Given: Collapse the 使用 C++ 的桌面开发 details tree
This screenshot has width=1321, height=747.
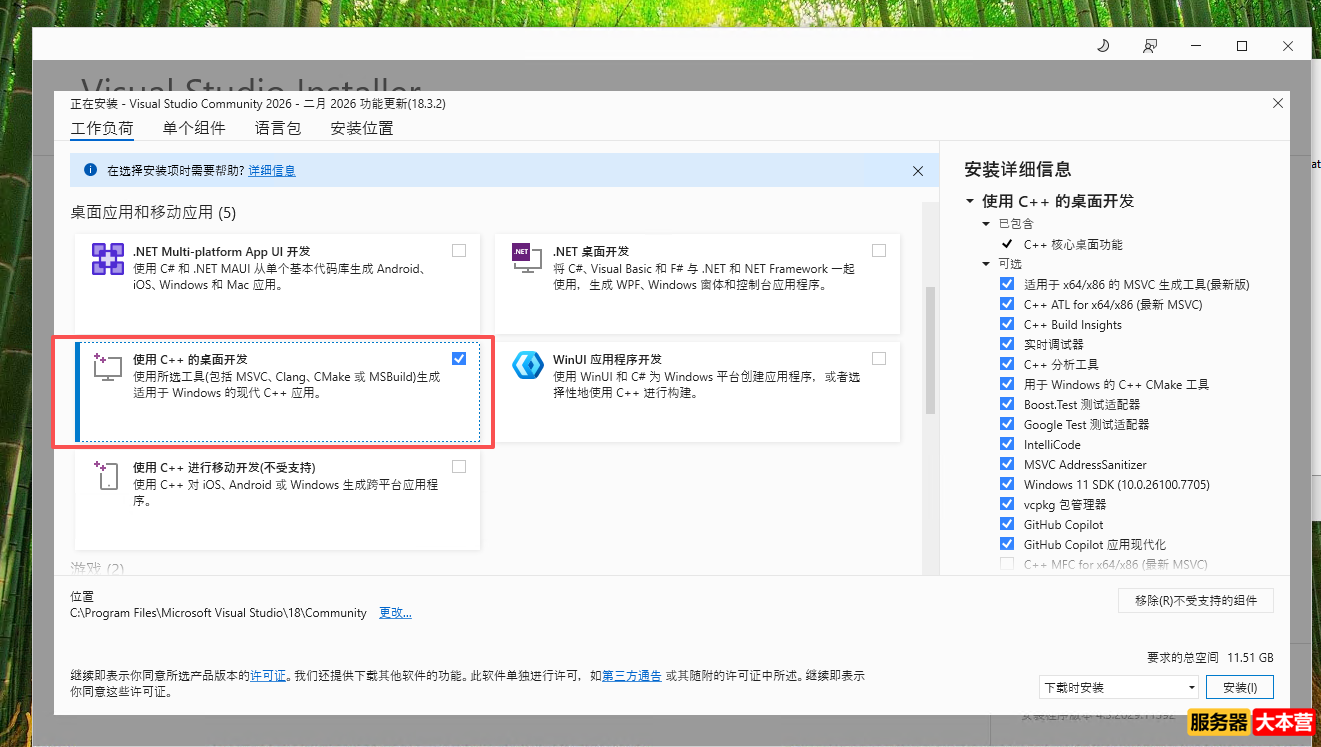Looking at the screenshot, I should point(968,200).
